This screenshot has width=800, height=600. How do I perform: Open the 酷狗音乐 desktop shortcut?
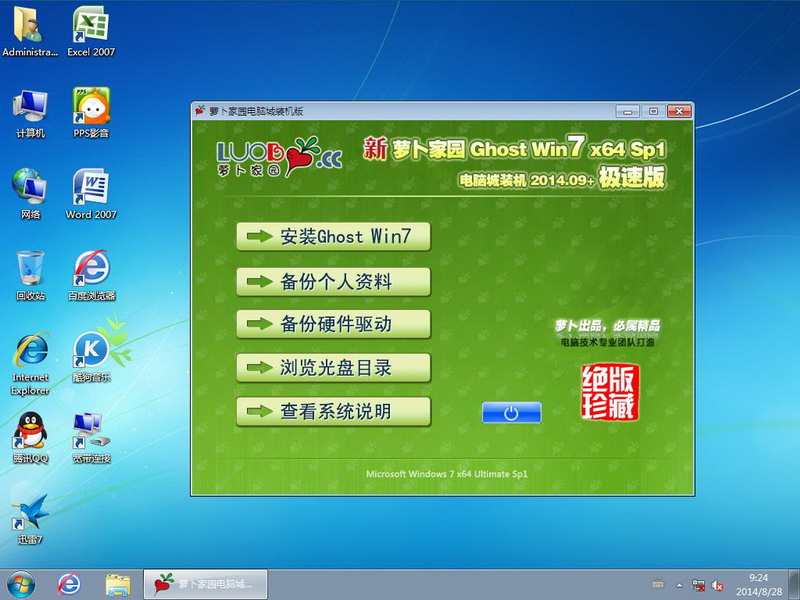[x=92, y=357]
